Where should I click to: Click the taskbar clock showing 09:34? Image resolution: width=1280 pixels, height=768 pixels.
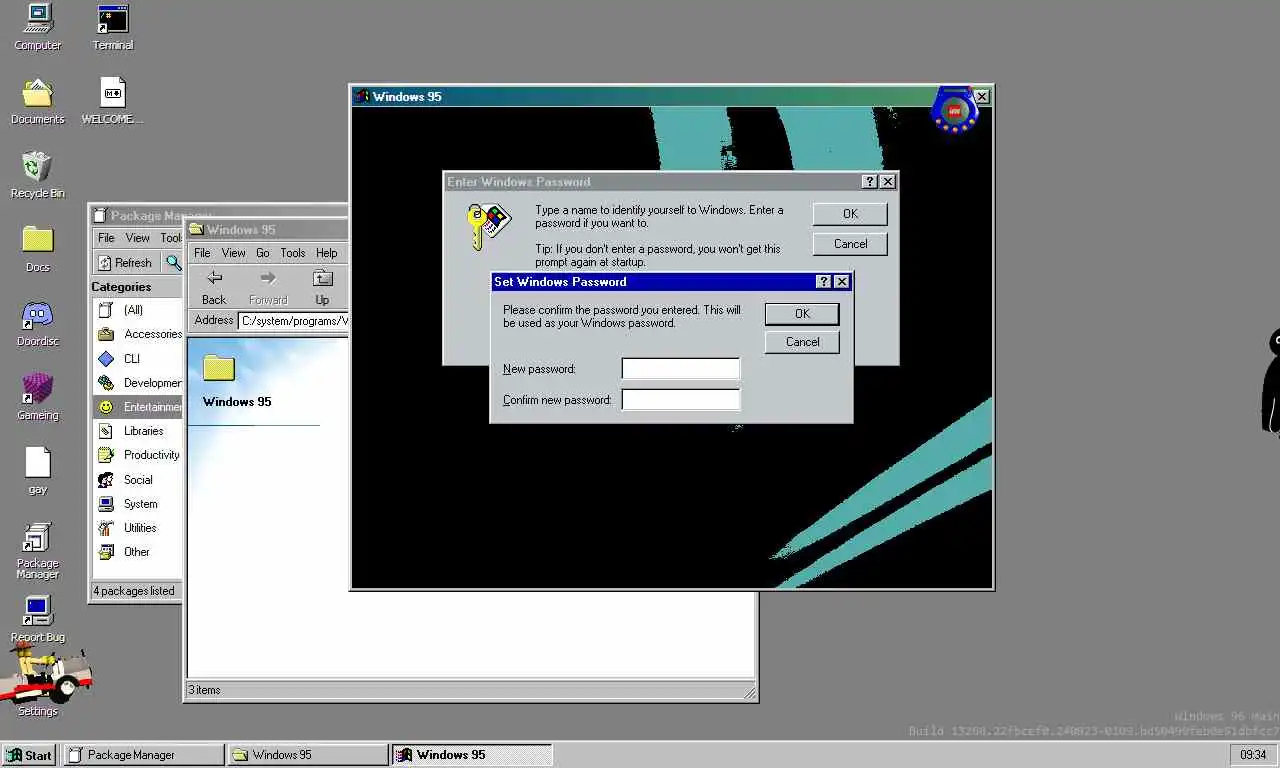click(x=1253, y=755)
